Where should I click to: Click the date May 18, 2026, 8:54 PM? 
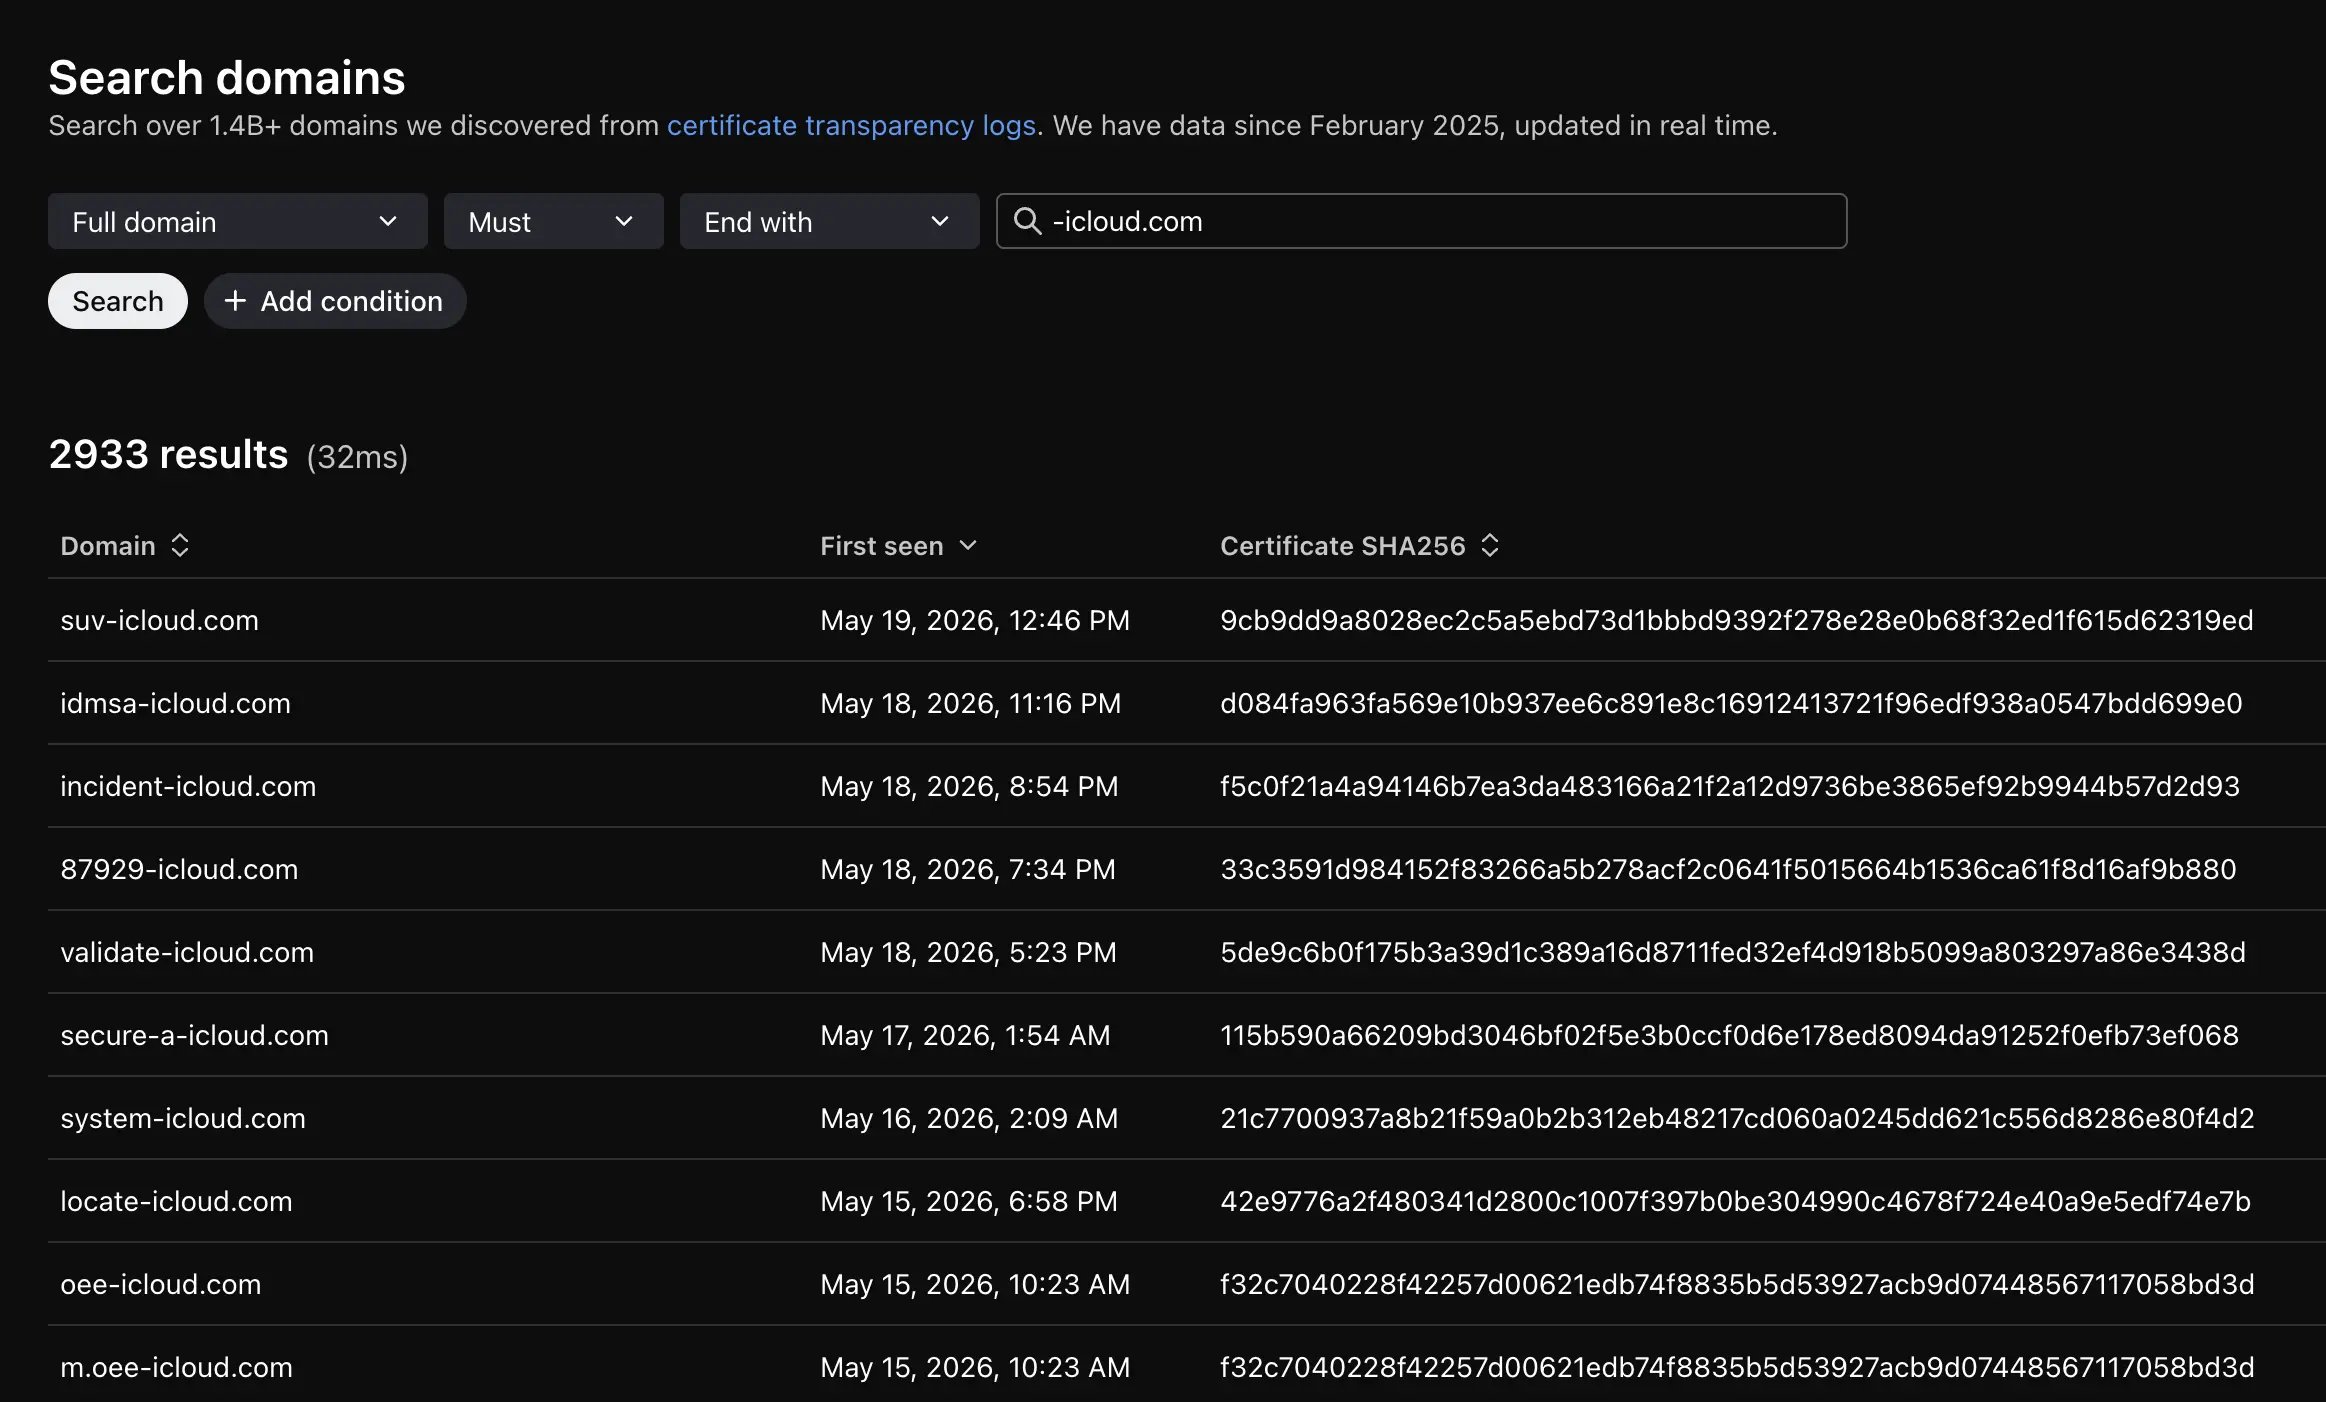(x=969, y=786)
